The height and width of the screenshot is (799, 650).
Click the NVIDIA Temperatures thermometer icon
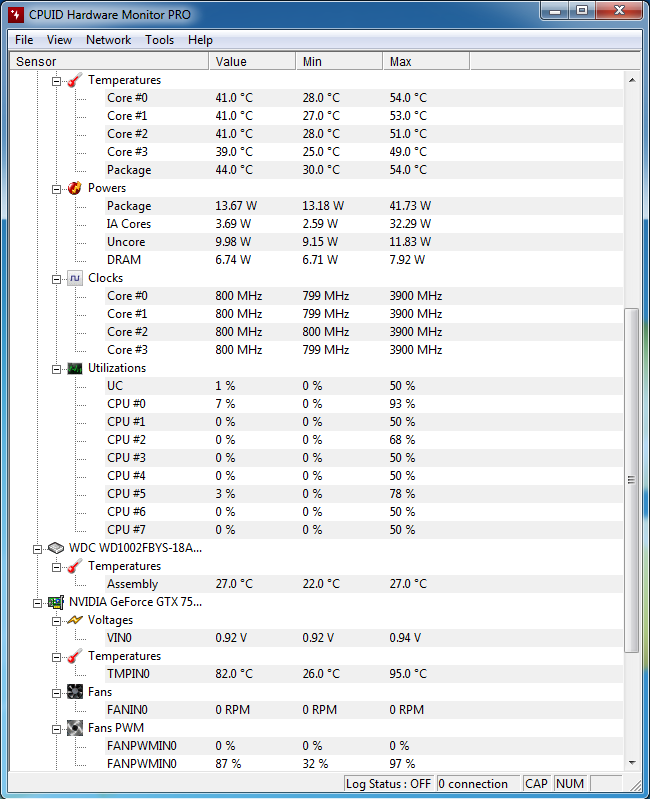[x=75, y=656]
